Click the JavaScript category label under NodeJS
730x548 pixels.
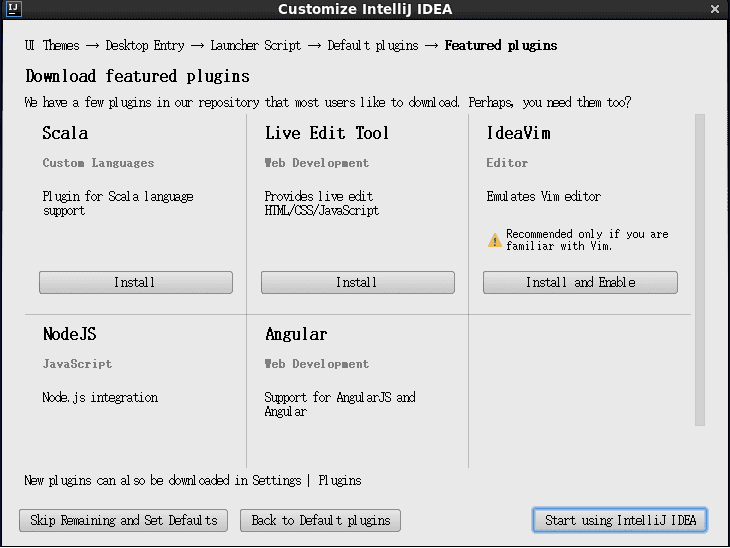[77, 364]
